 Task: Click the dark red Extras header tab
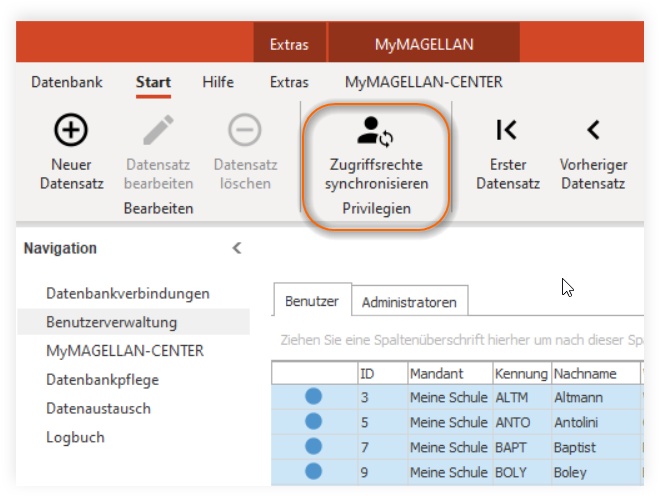click(289, 44)
